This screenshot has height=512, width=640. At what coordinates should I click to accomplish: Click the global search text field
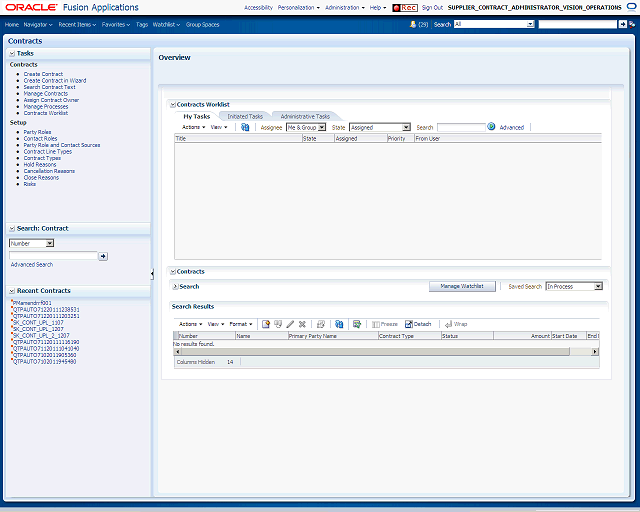(578, 24)
